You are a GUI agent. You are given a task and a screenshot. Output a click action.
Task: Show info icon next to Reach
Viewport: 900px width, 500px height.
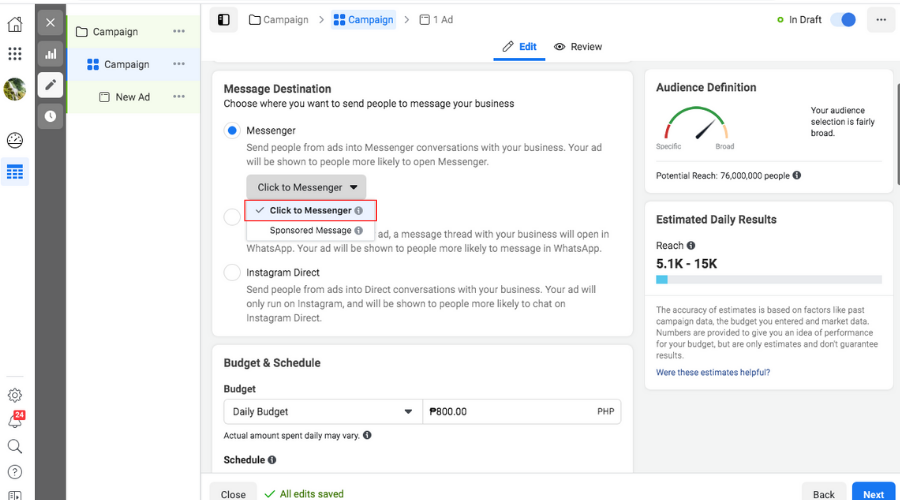[x=691, y=245]
